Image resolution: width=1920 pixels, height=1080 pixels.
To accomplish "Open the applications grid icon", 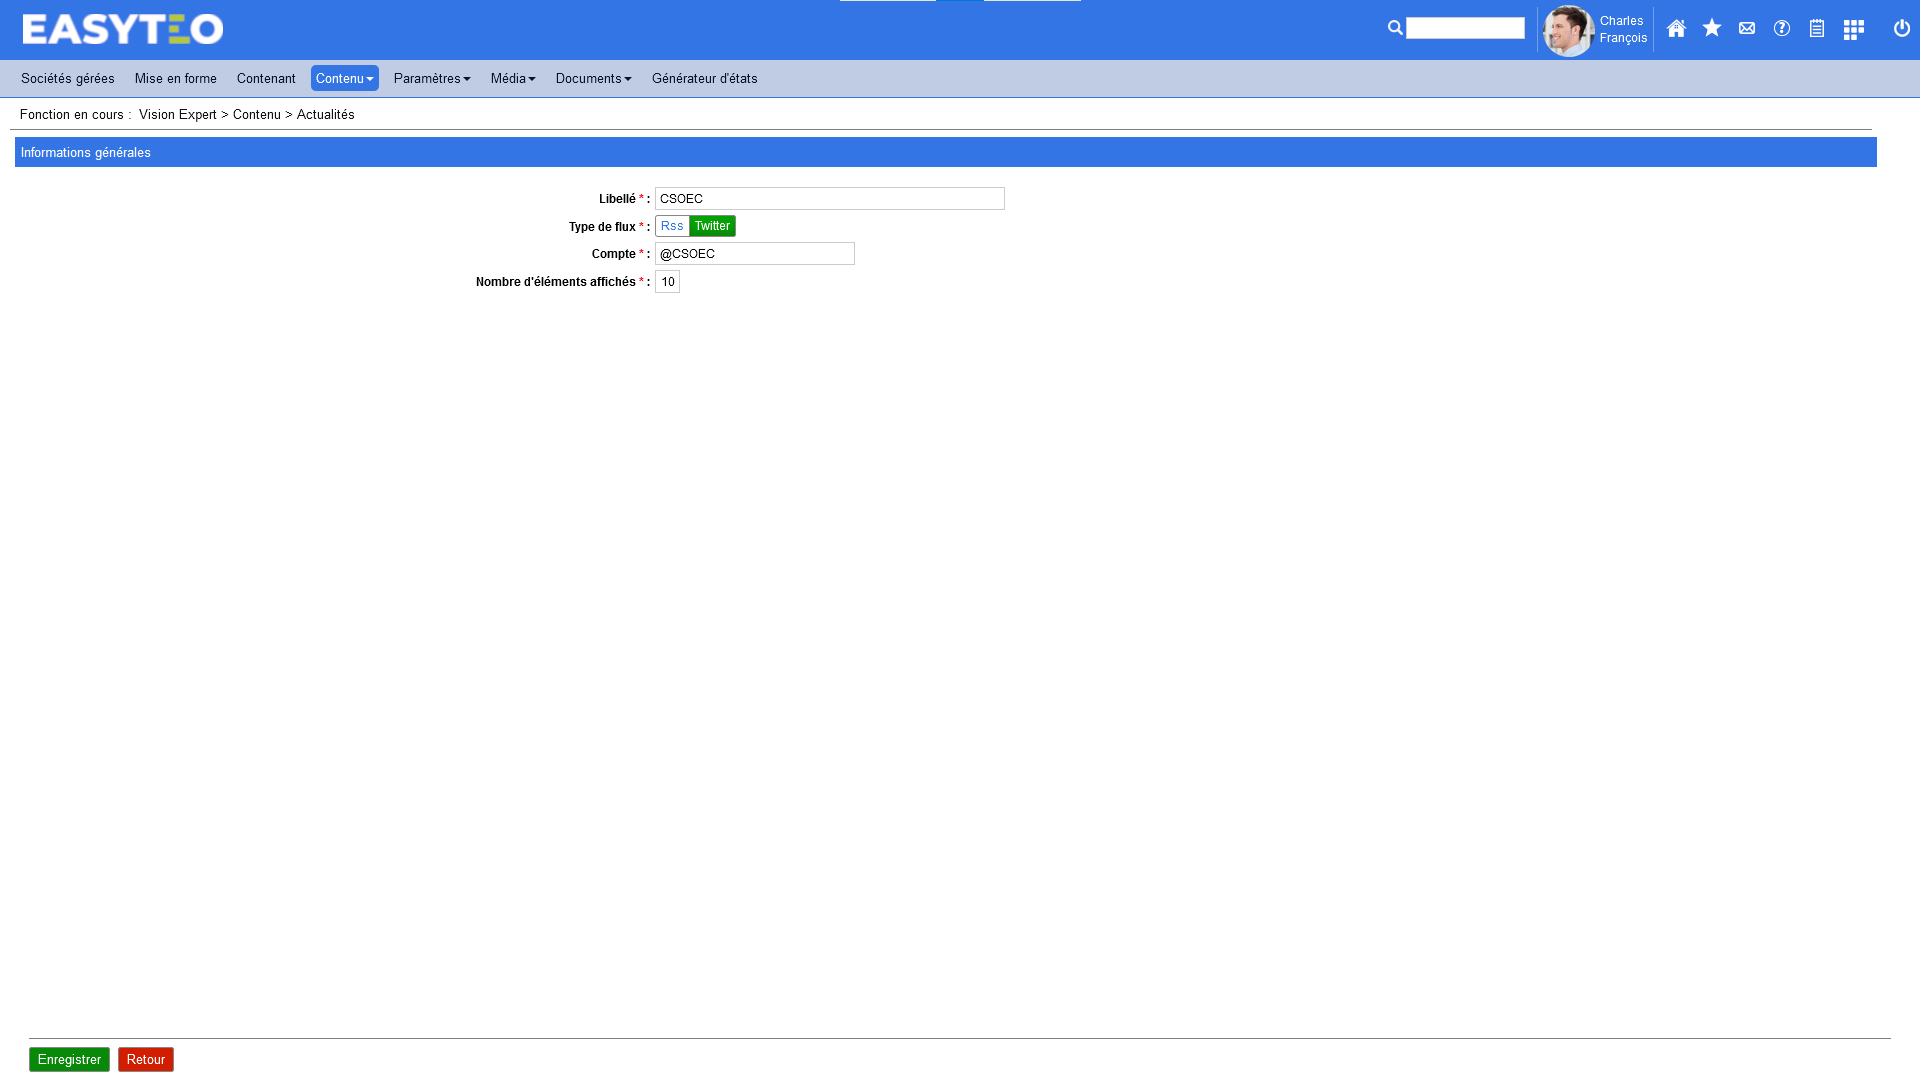I will click(x=1854, y=30).
